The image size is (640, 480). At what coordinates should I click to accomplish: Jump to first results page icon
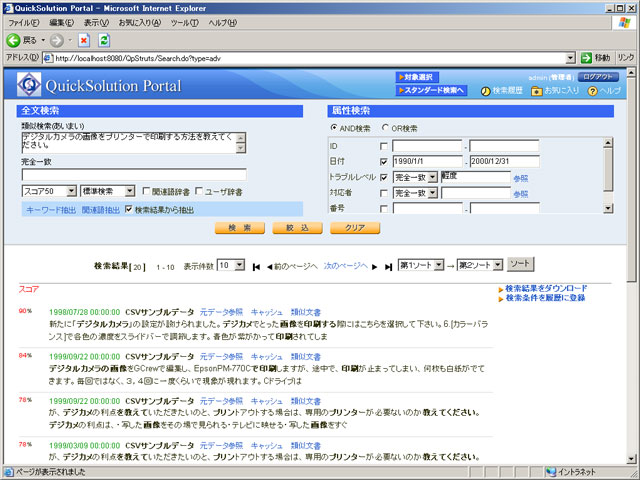click(x=257, y=266)
